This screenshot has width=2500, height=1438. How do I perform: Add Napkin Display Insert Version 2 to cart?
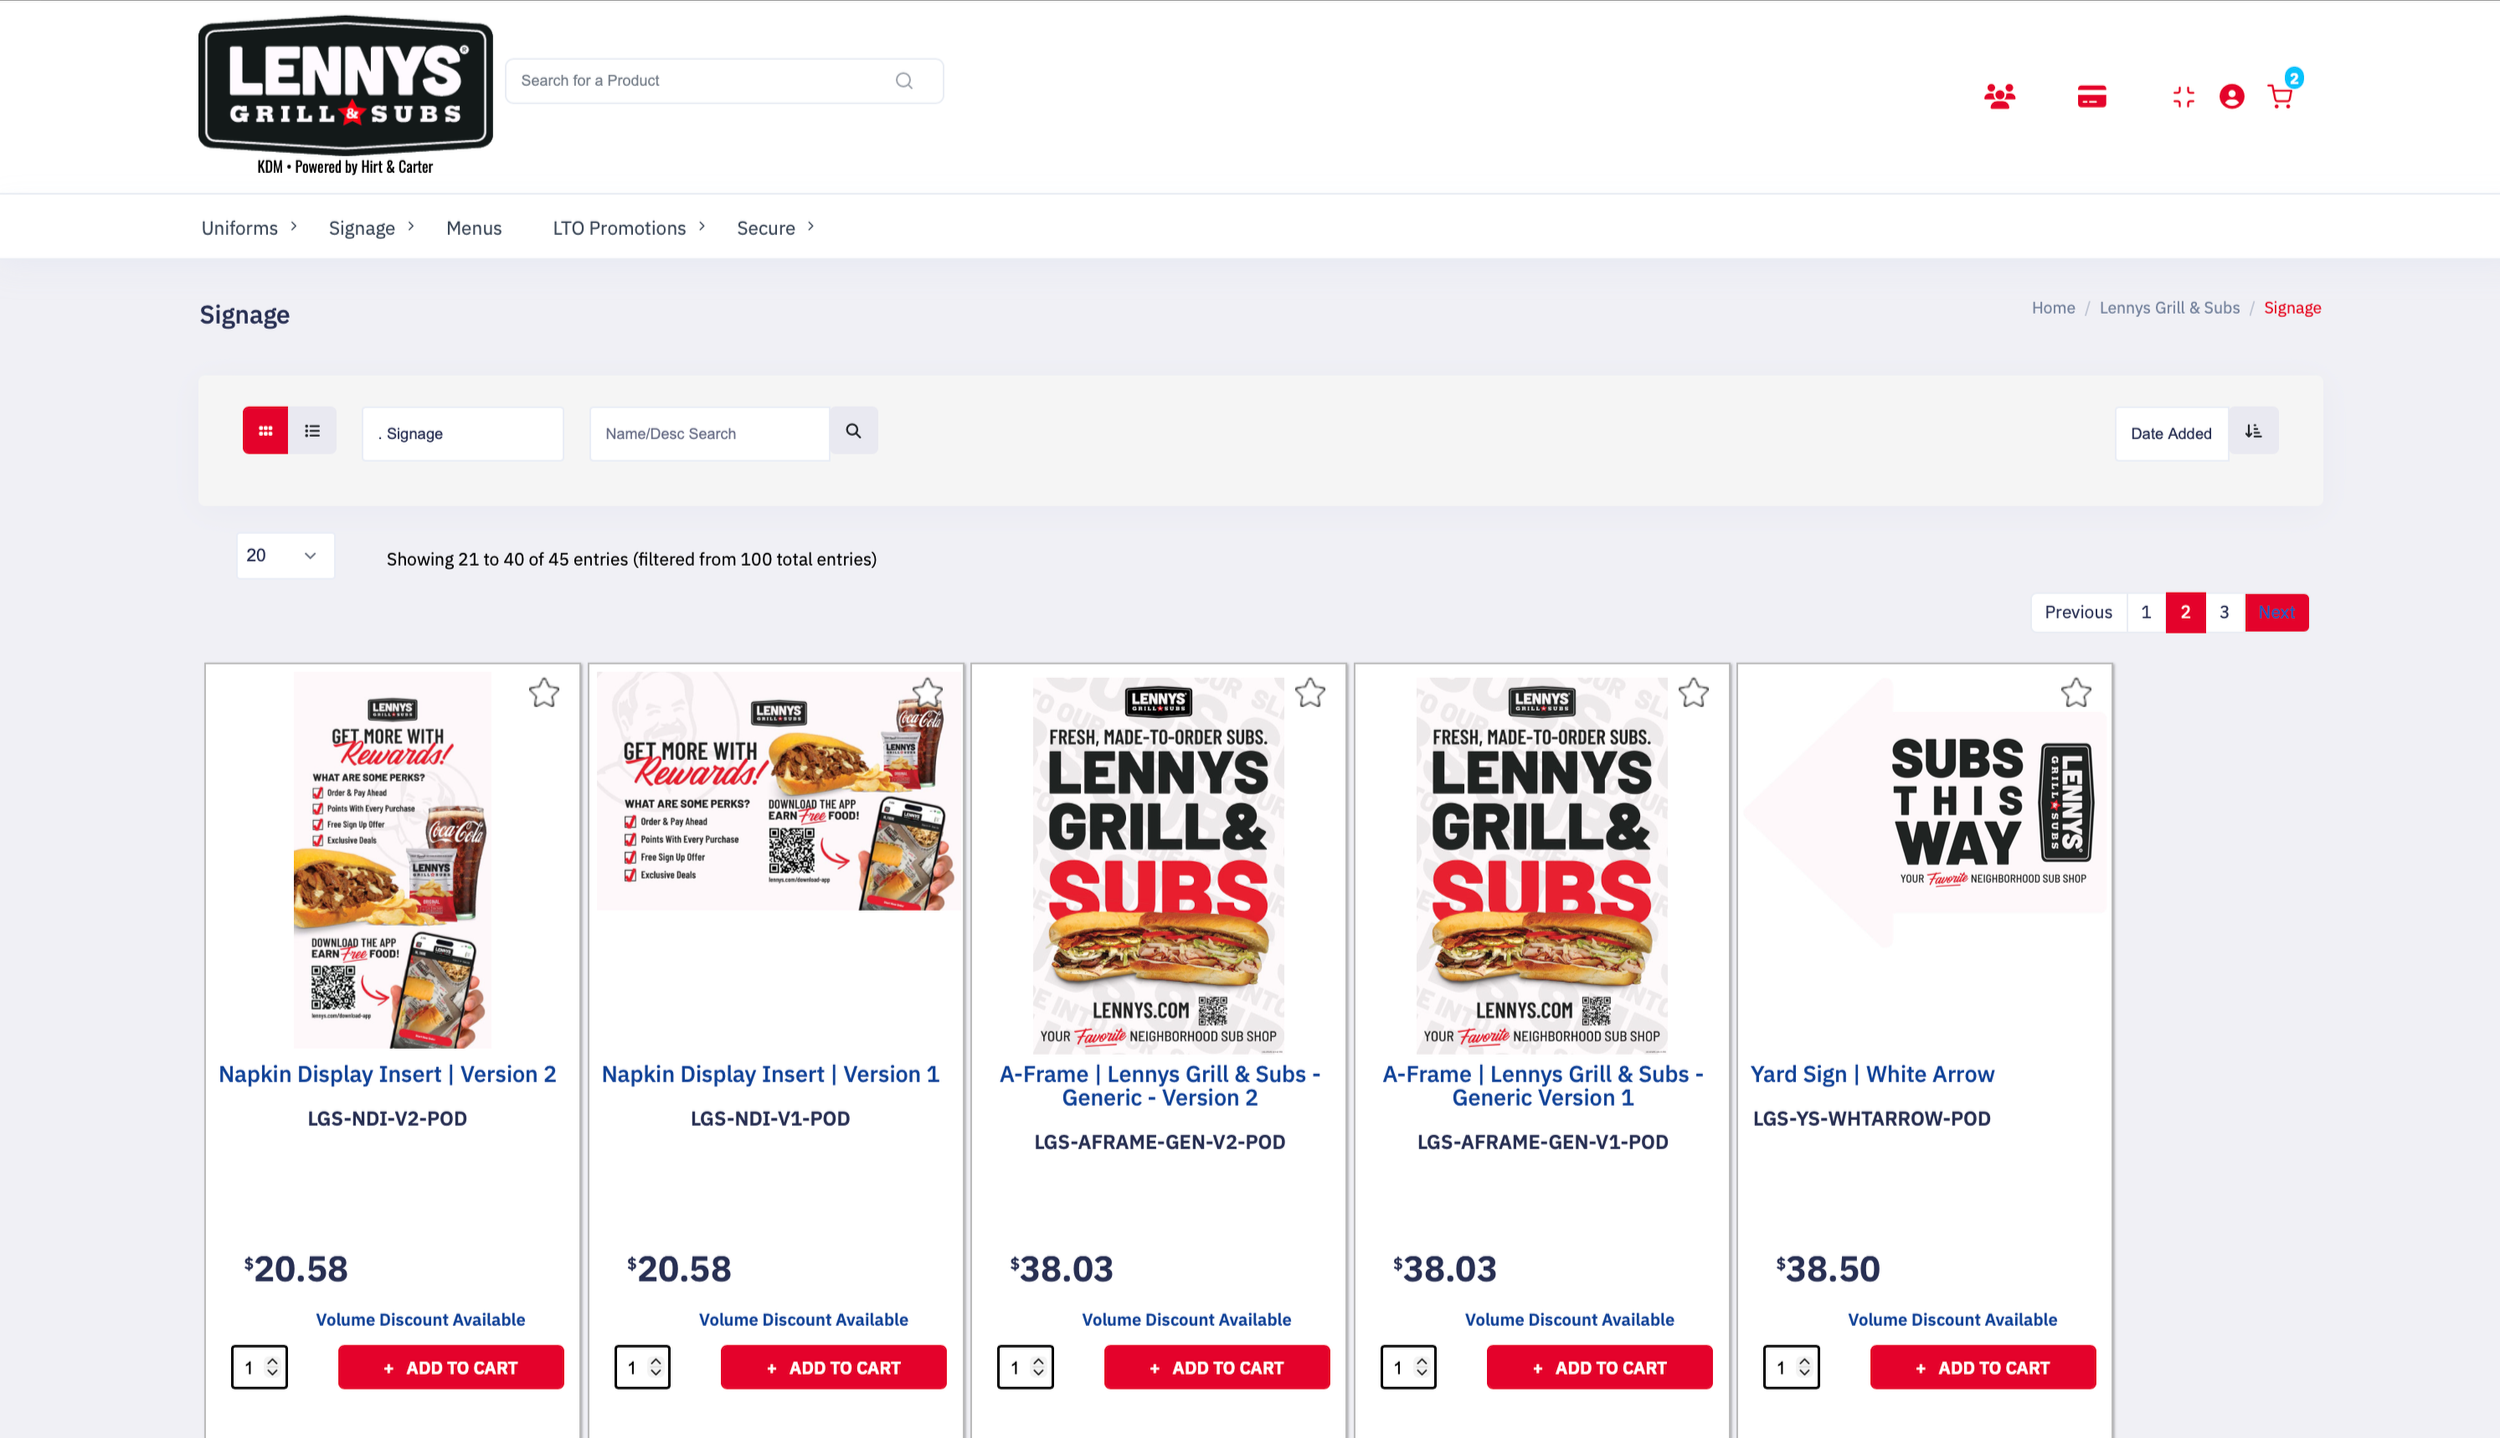point(451,1367)
